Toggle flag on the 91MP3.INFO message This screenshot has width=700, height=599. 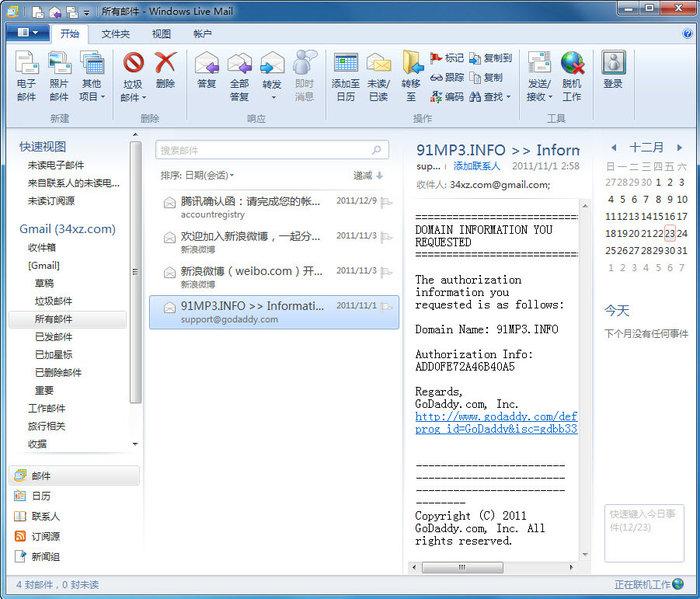[386, 307]
